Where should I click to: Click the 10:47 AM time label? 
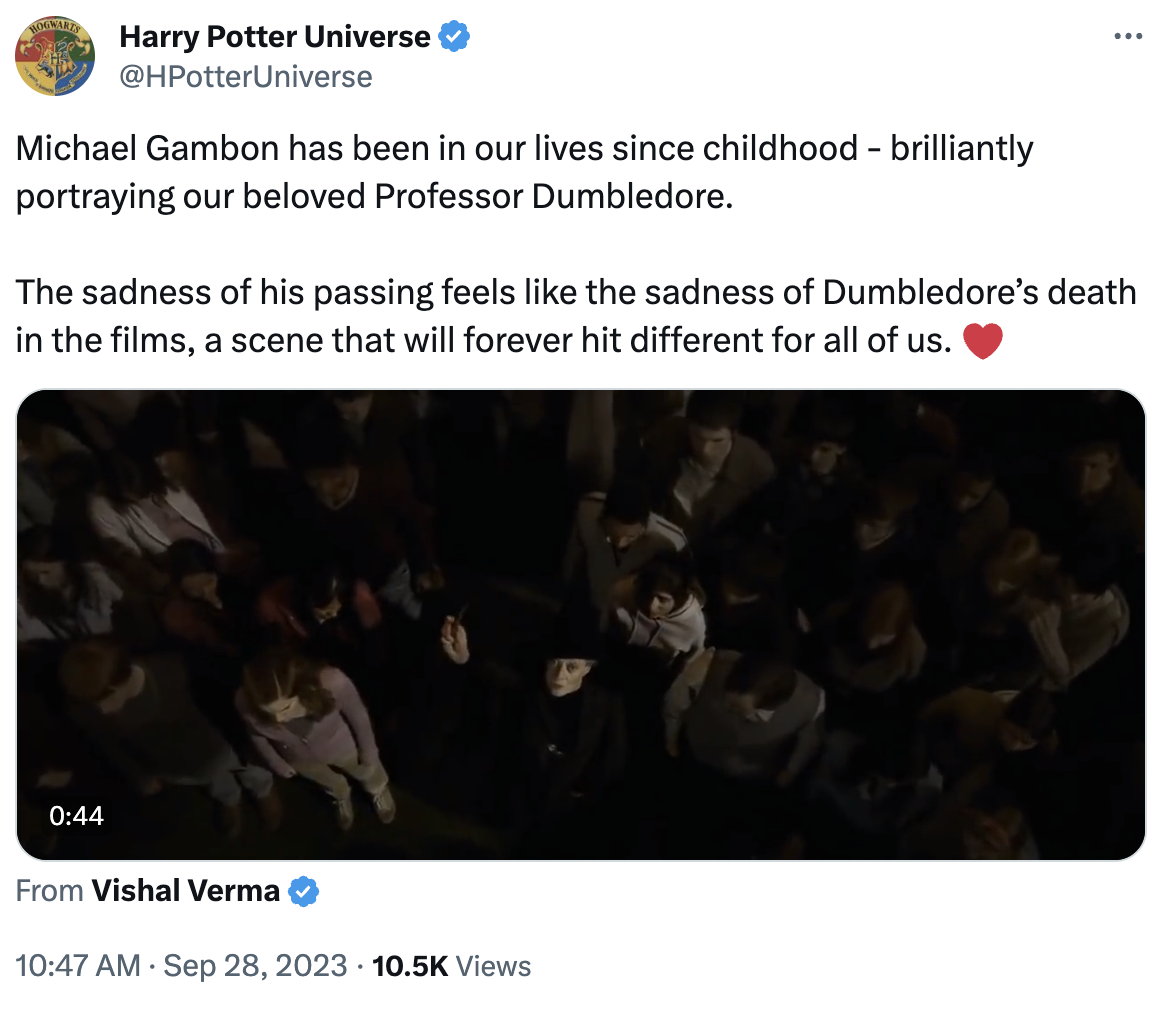[77, 965]
